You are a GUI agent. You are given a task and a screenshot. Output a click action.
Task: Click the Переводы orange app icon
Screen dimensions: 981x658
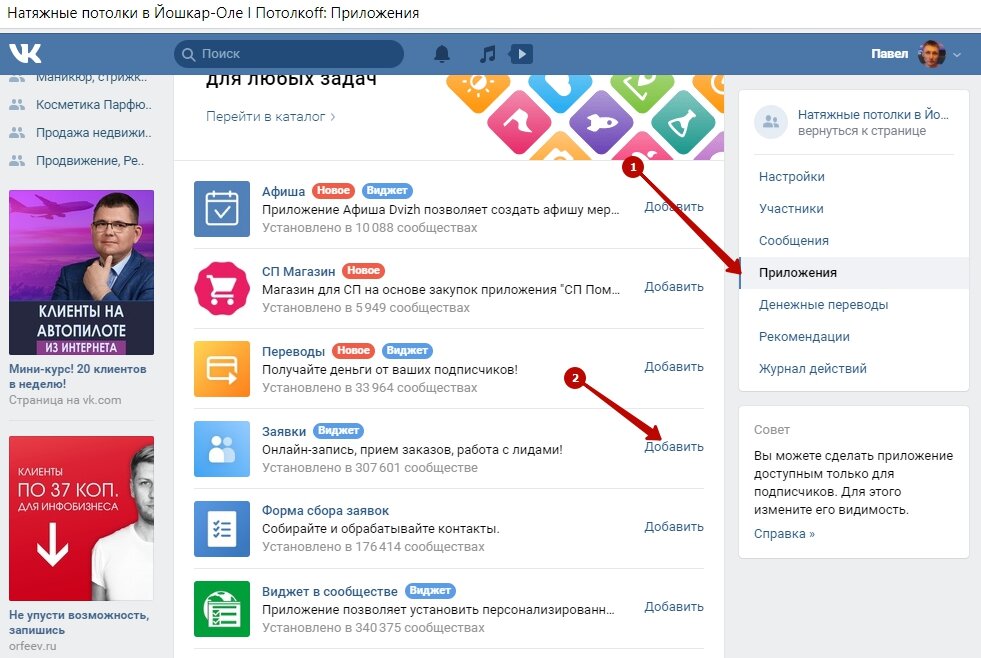click(221, 369)
